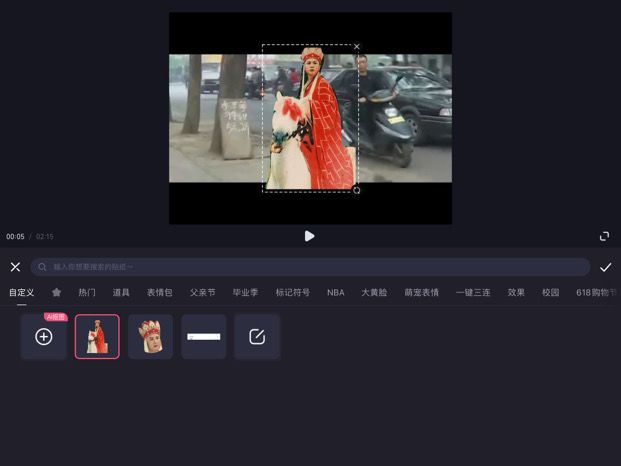The image size is (621, 466).
Task: Select the white bar sticker thumbnail
Action: point(204,337)
